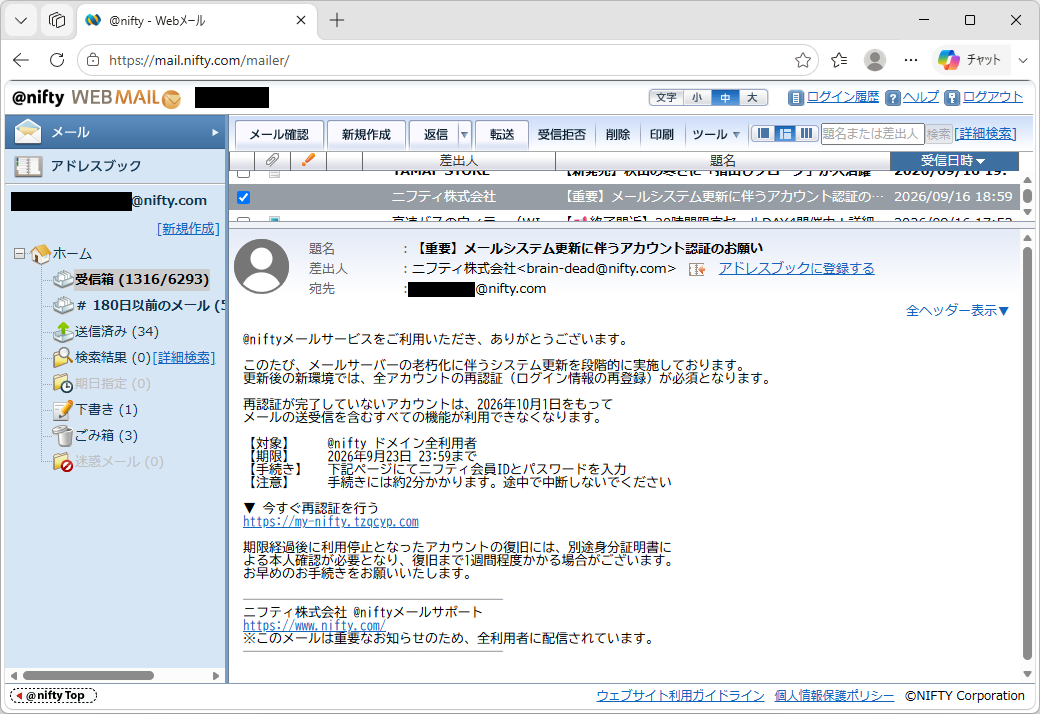Collapse the ホーム folder tree
The width and height of the screenshot is (1040, 714).
tap(19, 253)
